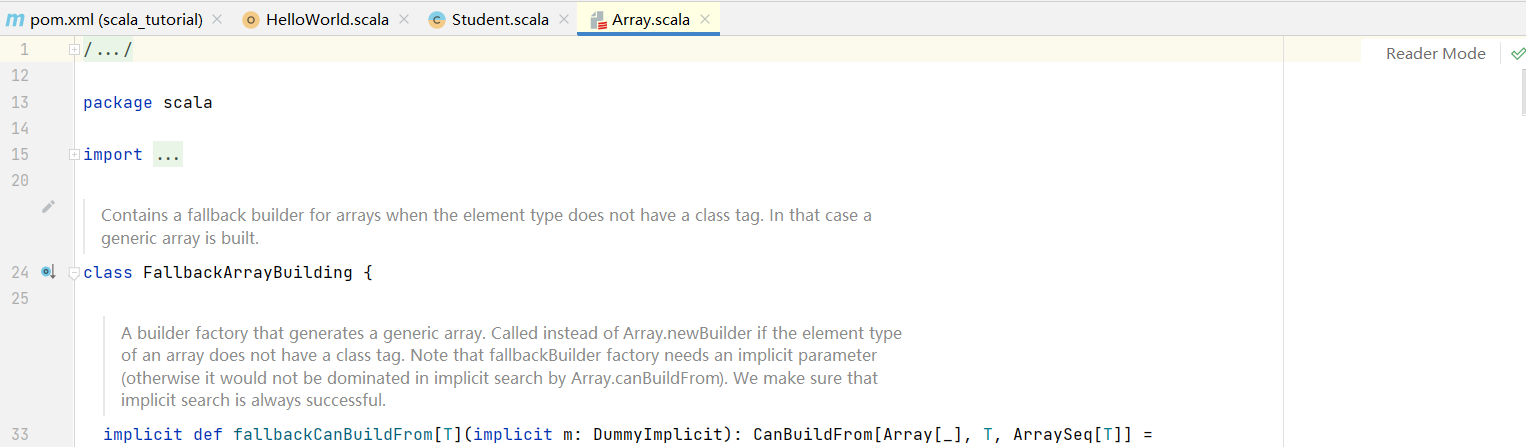Screen dimensions: 1526x447
Task: Click the implementations gutter icon on line 24
Action: [x=47, y=272]
